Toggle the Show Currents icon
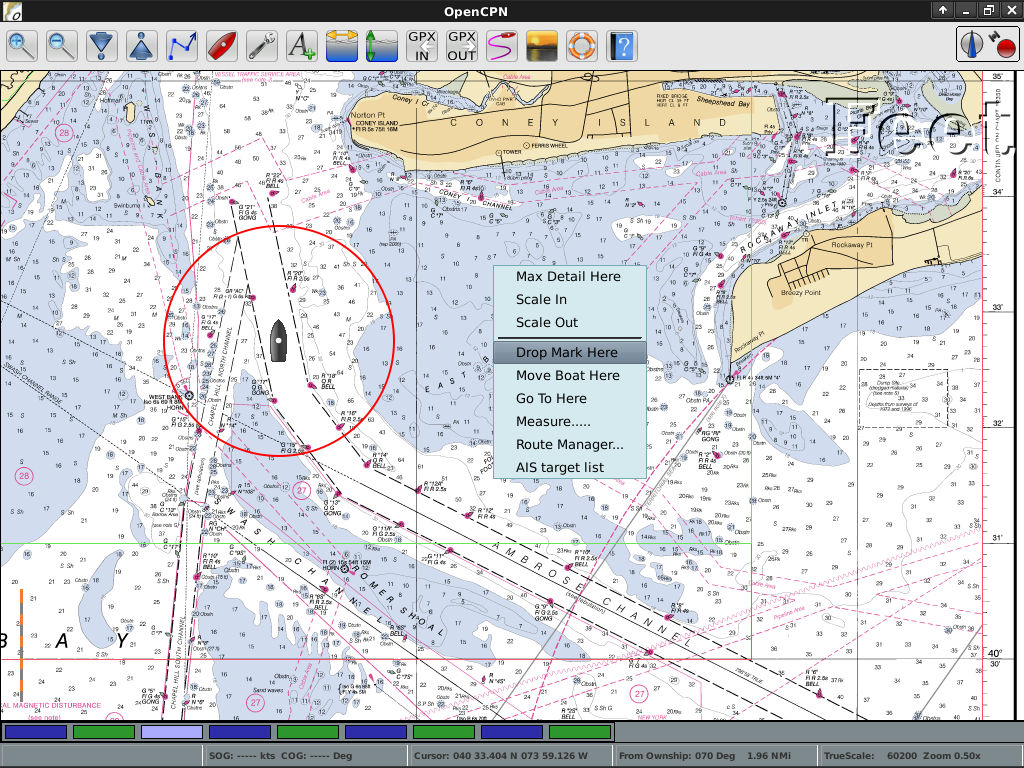 [342, 46]
